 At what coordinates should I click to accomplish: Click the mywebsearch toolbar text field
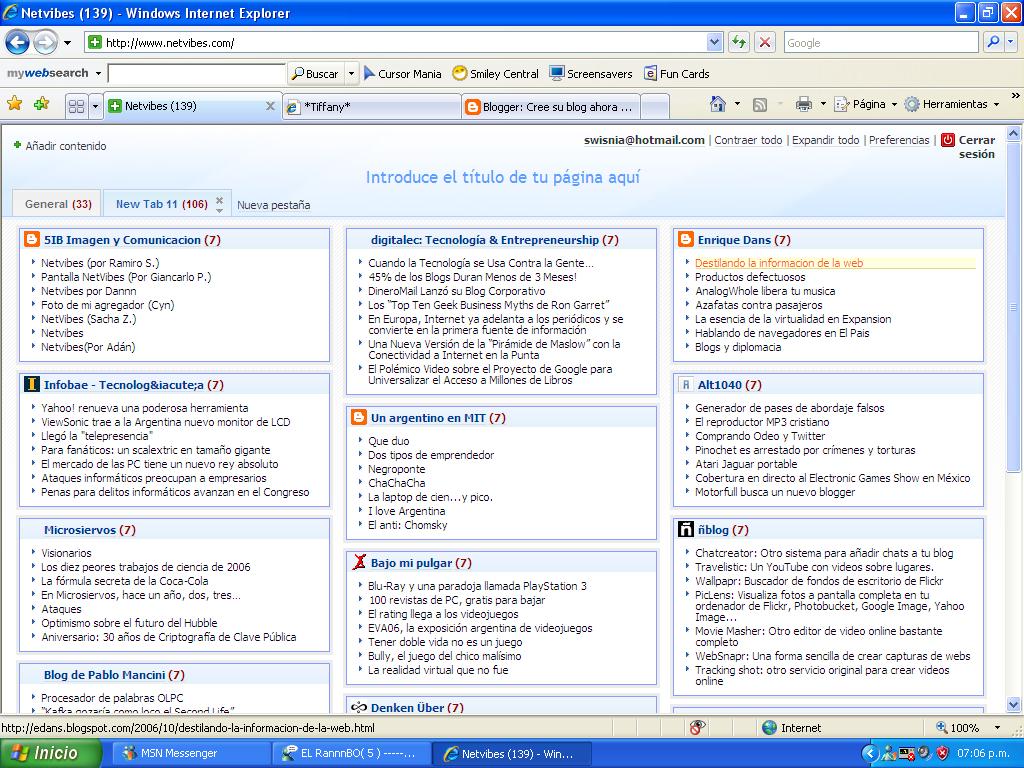(x=197, y=74)
